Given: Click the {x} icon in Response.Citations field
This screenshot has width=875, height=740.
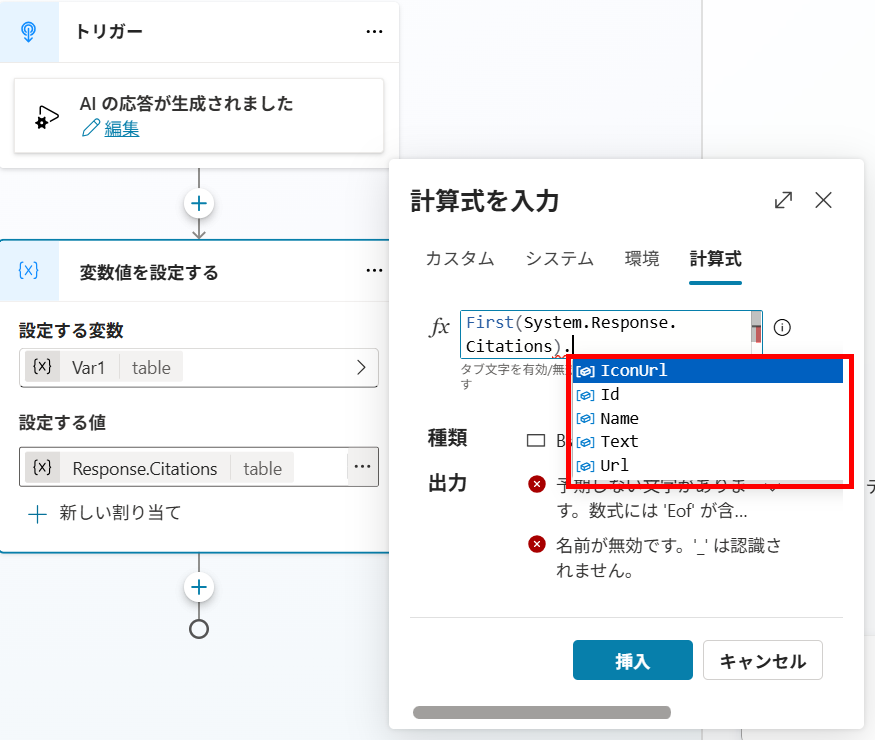Looking at the screenshot, I should (x=42, y=467).
